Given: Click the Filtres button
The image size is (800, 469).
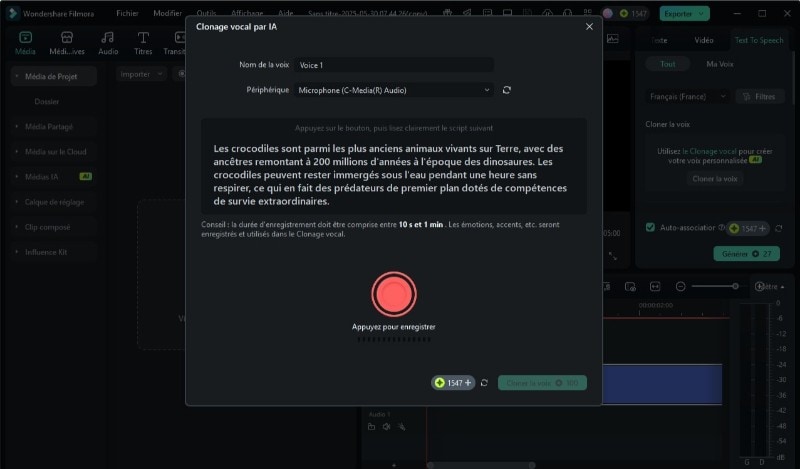Looking at the screenshot, I should pos(760,96).
